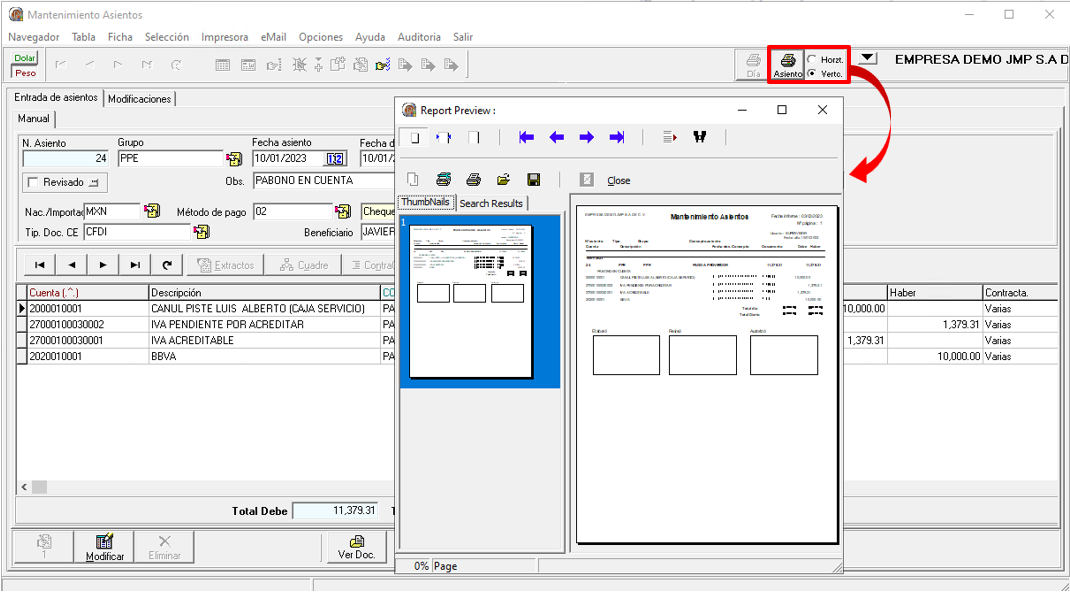This screenshot has height=592, width=1070.
Task: Click the binoculars search icon in Report Preview
Action: point(699,137)
